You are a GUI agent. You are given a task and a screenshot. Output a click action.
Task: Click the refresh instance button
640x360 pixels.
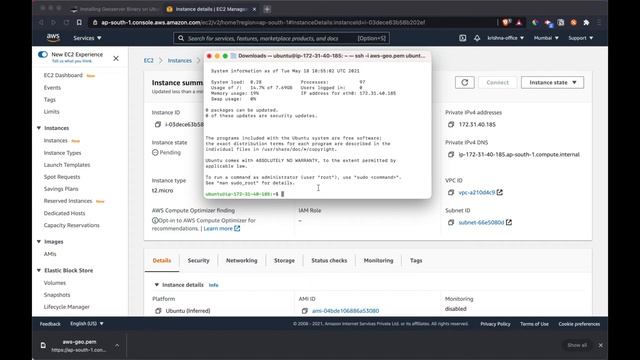tap(464, 82)
